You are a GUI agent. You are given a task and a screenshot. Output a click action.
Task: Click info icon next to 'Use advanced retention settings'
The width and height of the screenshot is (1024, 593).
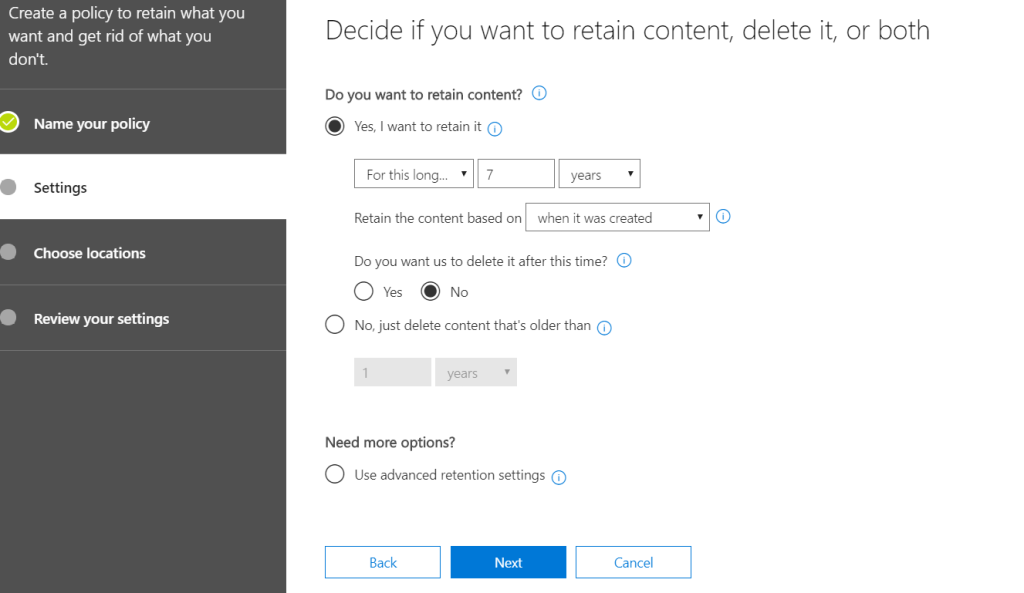pyautogui.click(x=559, y=477)
